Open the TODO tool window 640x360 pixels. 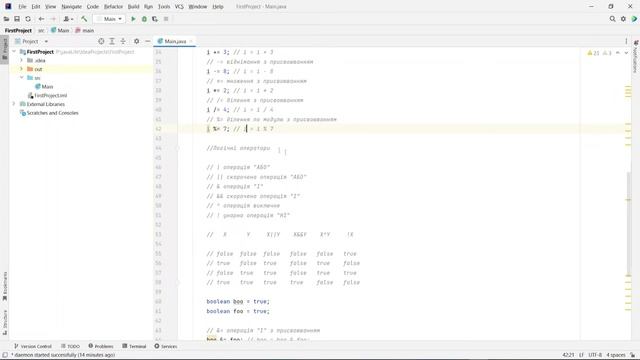pos(70,346)
